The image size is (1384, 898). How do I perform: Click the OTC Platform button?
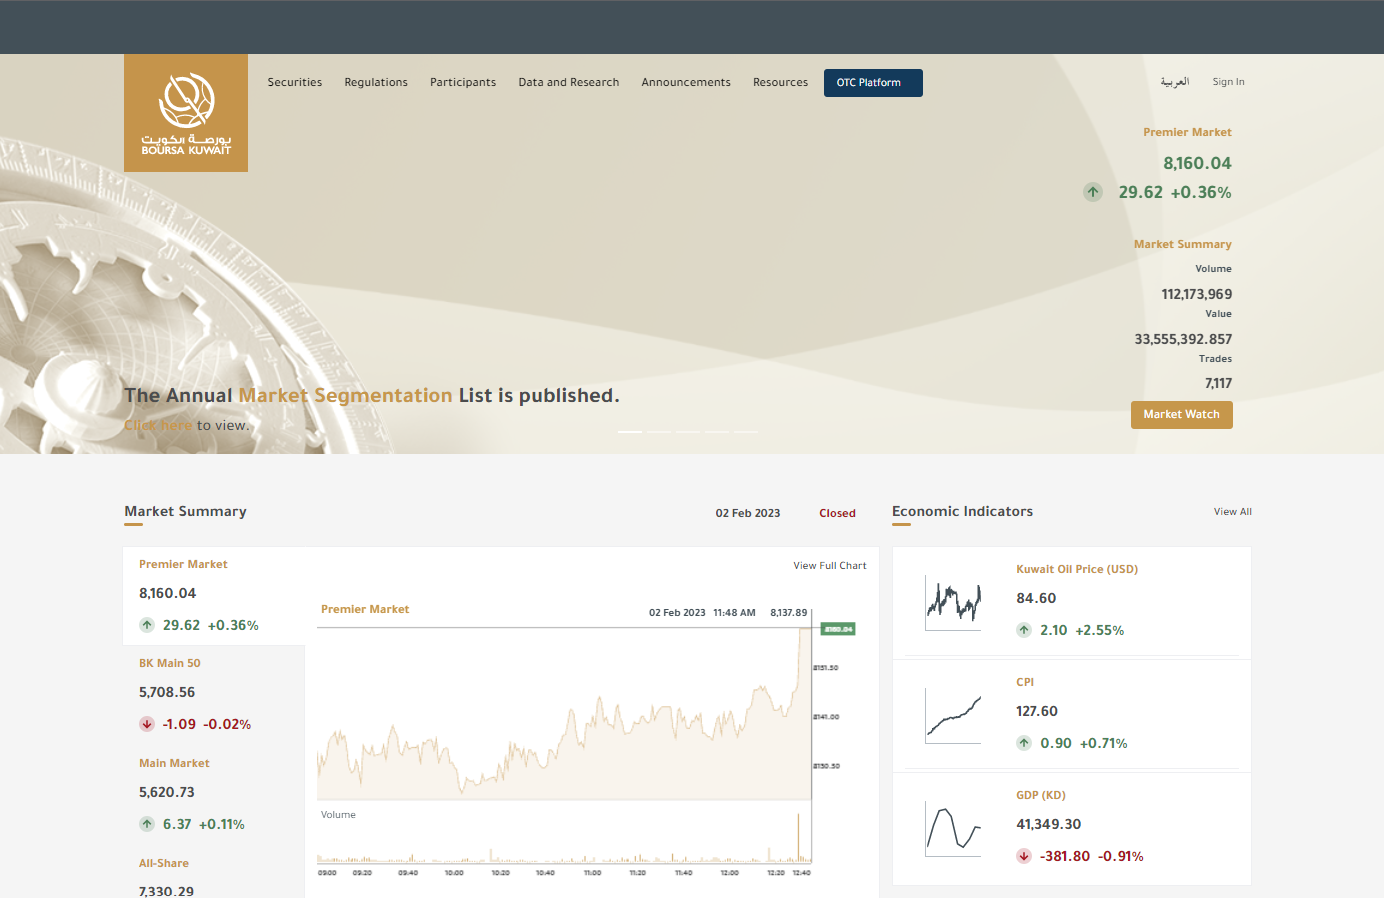tap(873, 83)
